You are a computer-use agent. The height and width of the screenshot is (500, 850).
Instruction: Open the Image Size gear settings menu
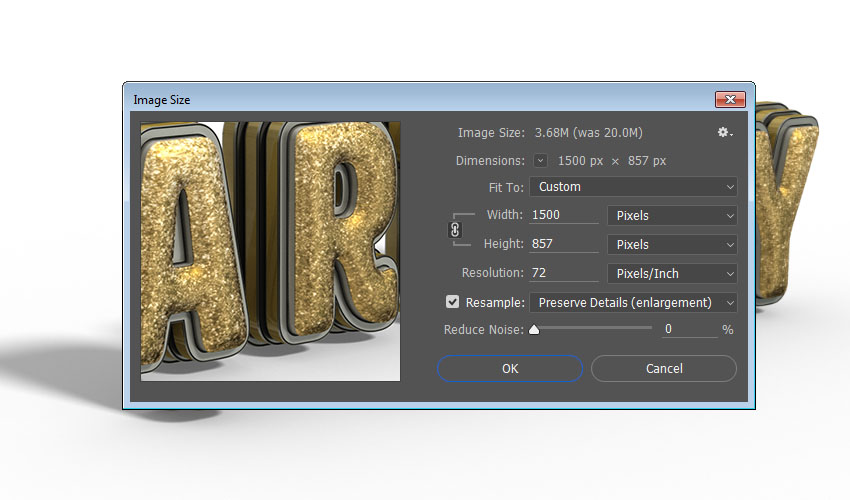[x=724, y=133]
